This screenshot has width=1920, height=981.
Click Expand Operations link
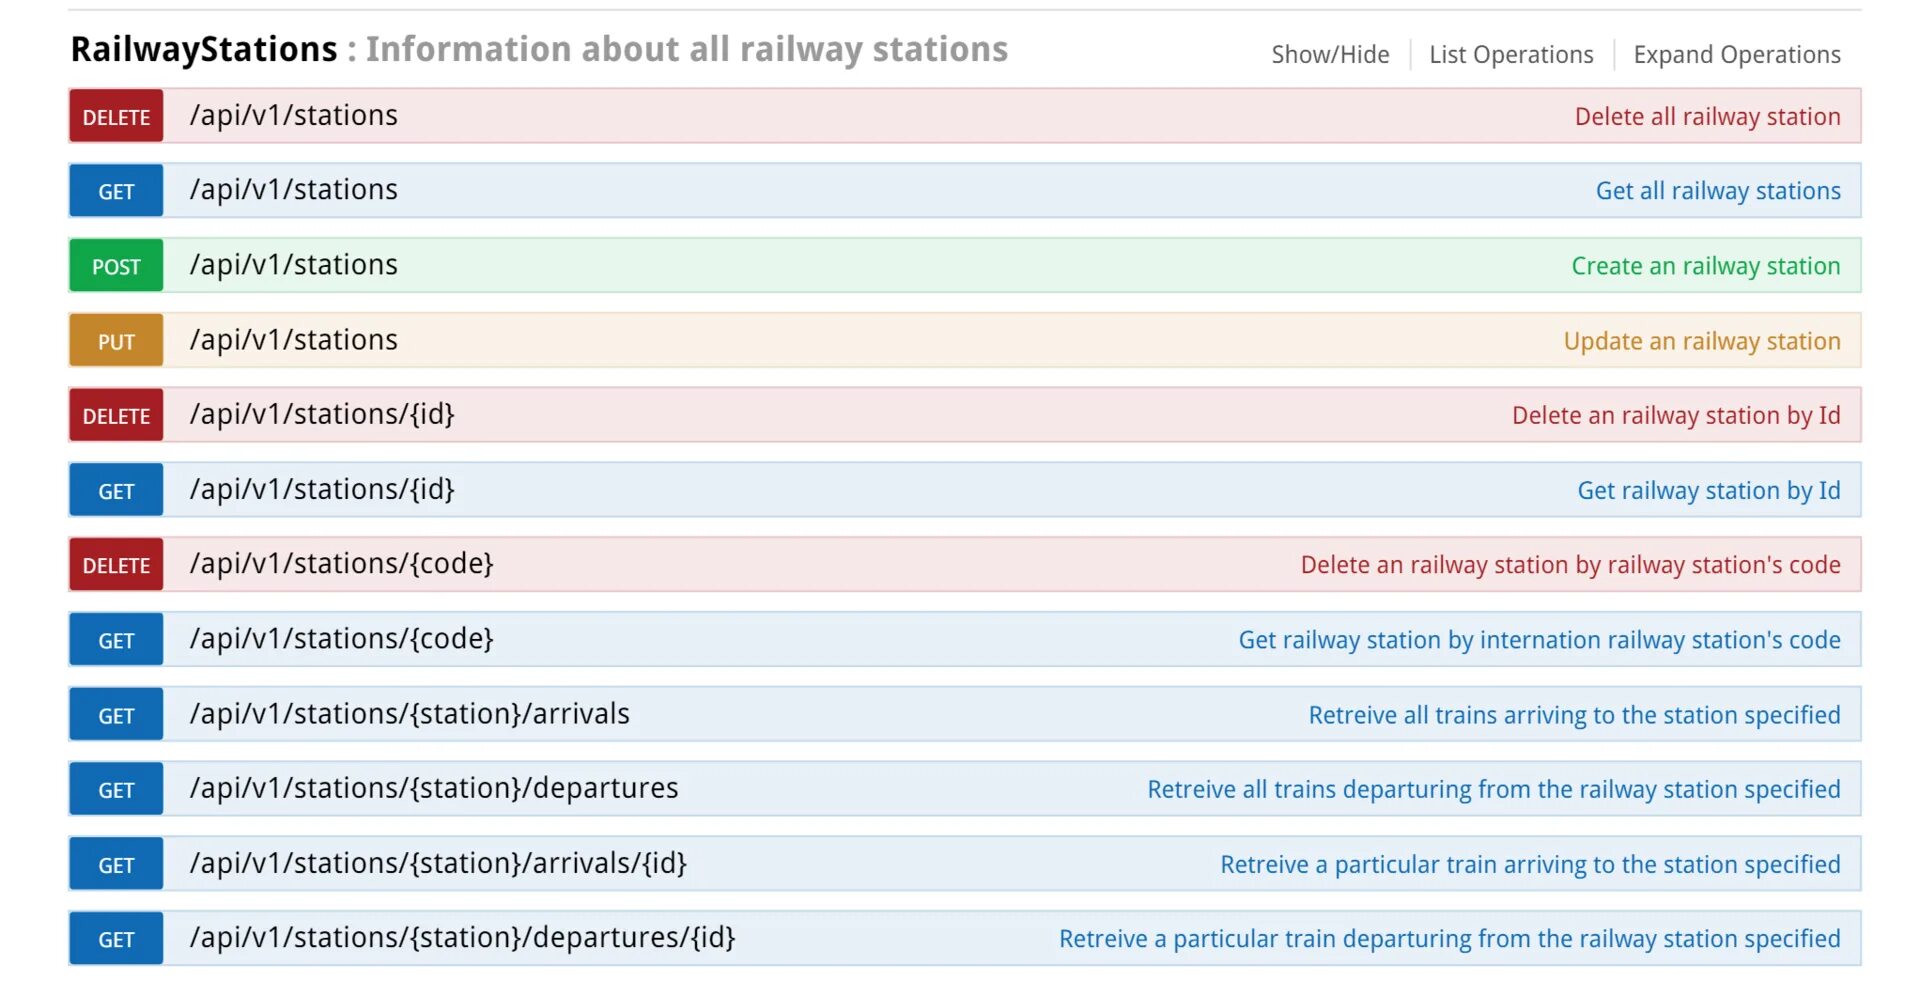1736,55
